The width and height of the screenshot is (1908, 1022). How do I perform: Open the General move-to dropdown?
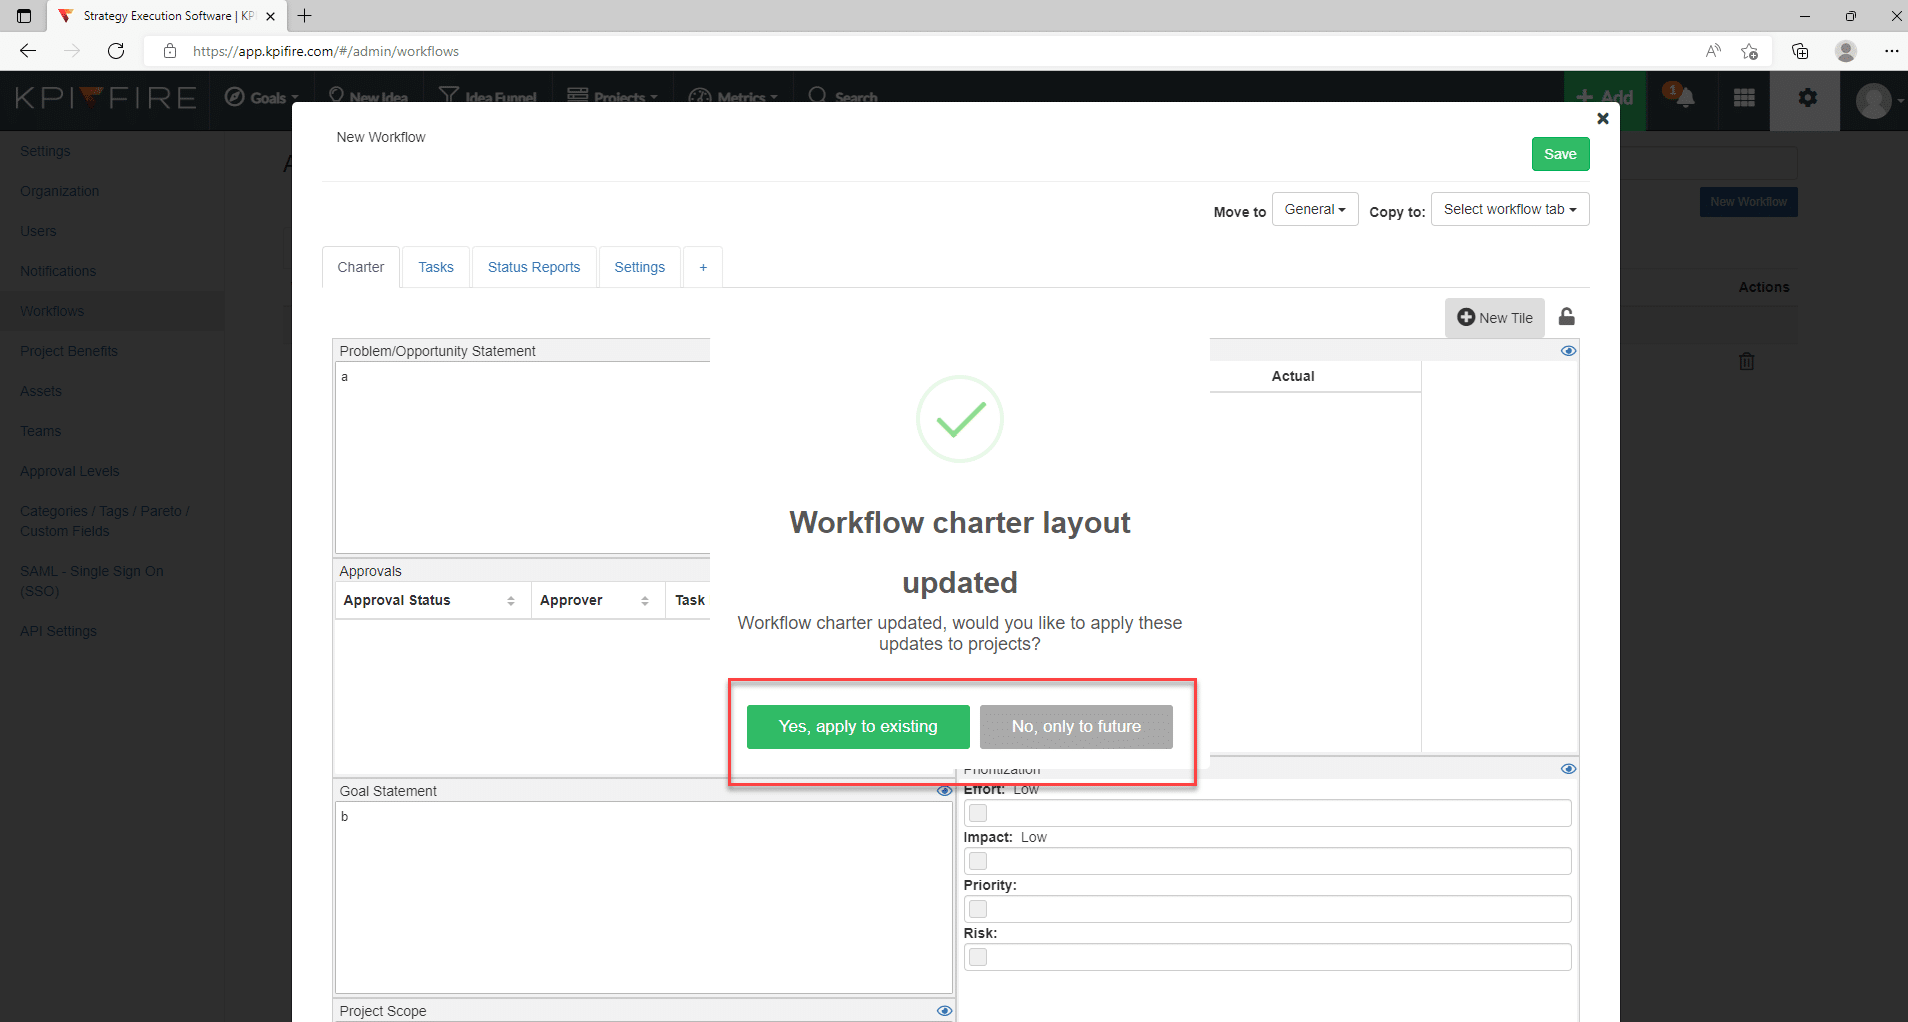[1315, 209]
